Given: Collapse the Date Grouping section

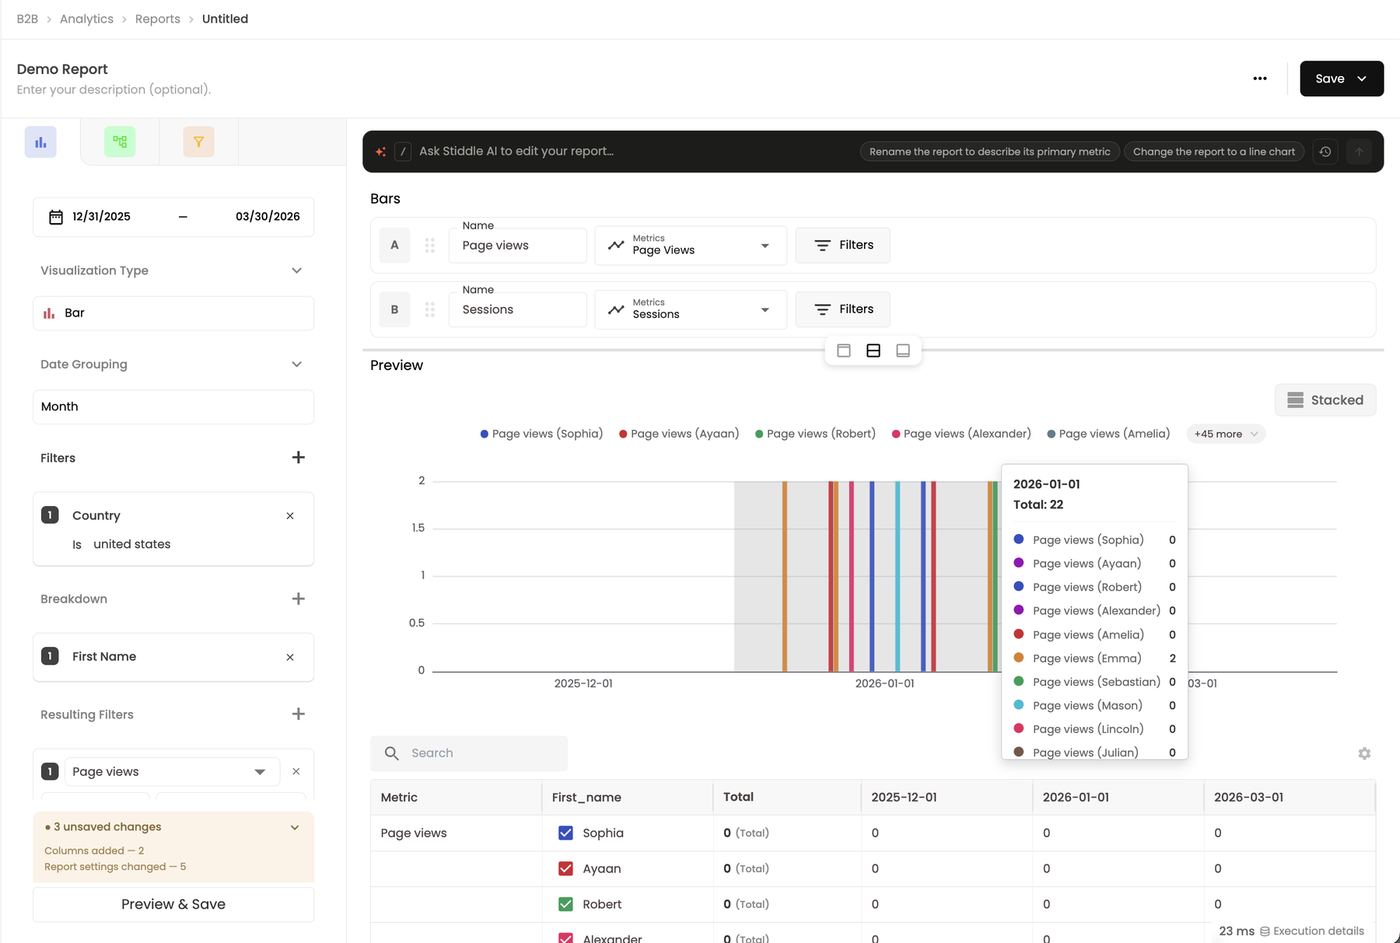Looking at the screenshot, I should point(296,365).
